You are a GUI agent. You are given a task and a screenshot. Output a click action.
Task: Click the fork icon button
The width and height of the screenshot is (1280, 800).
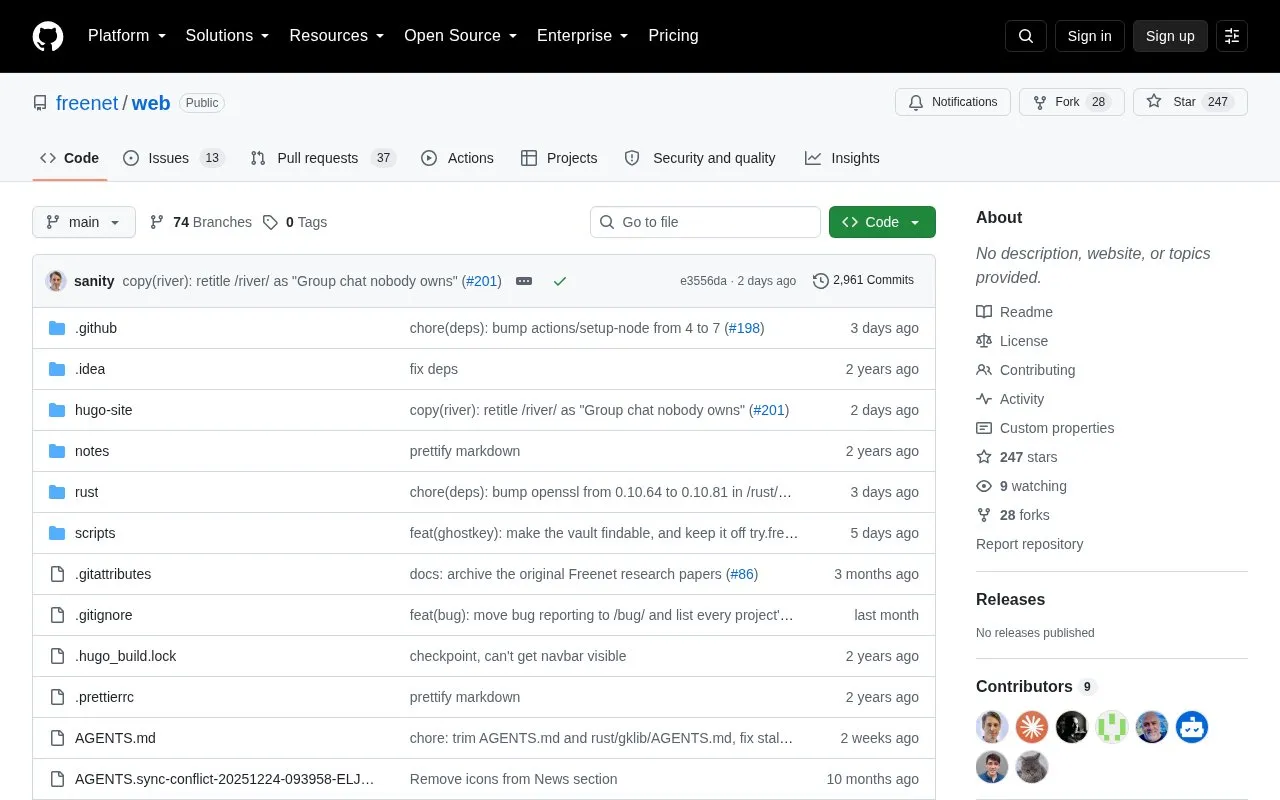1040,102
